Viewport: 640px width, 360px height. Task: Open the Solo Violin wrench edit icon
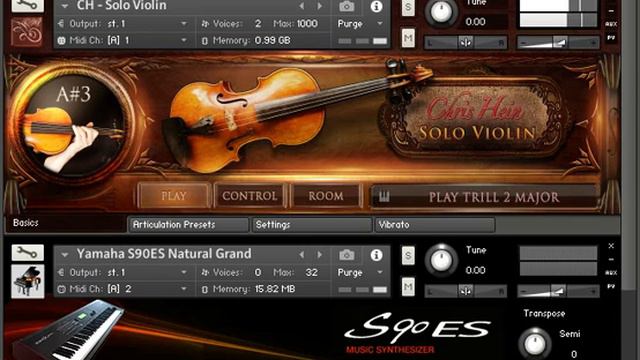click(x=27, y=5)
